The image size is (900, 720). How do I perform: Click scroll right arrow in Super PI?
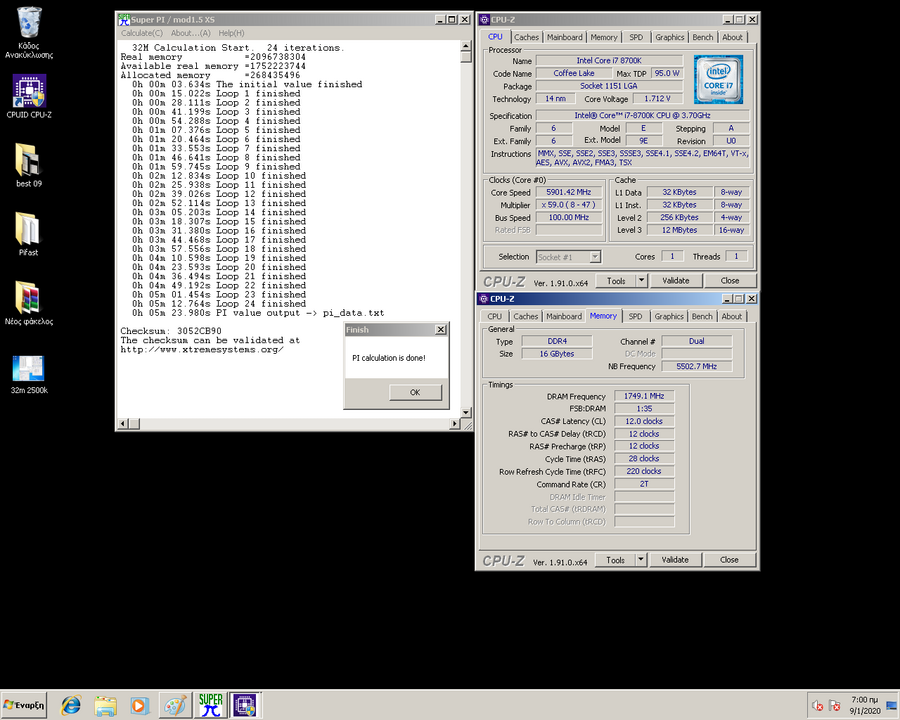tap(455, 424)
